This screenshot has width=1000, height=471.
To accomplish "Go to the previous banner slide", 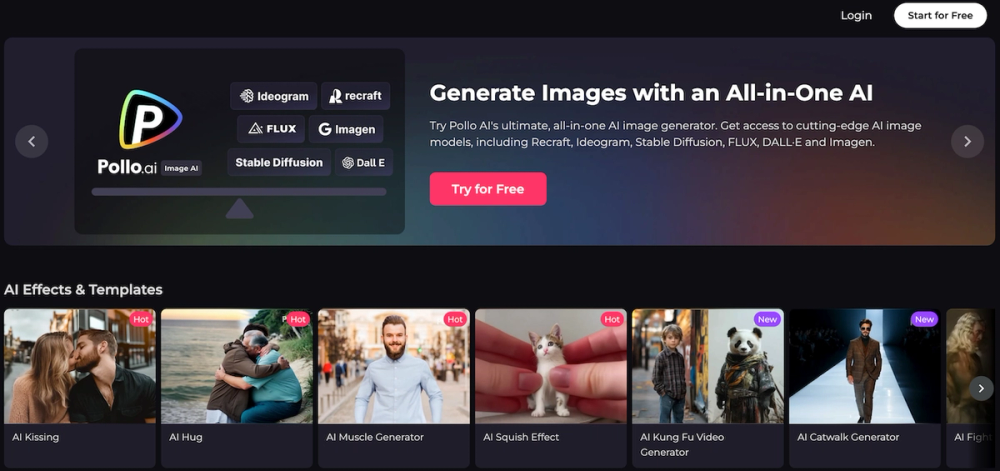I will [32, 141].
